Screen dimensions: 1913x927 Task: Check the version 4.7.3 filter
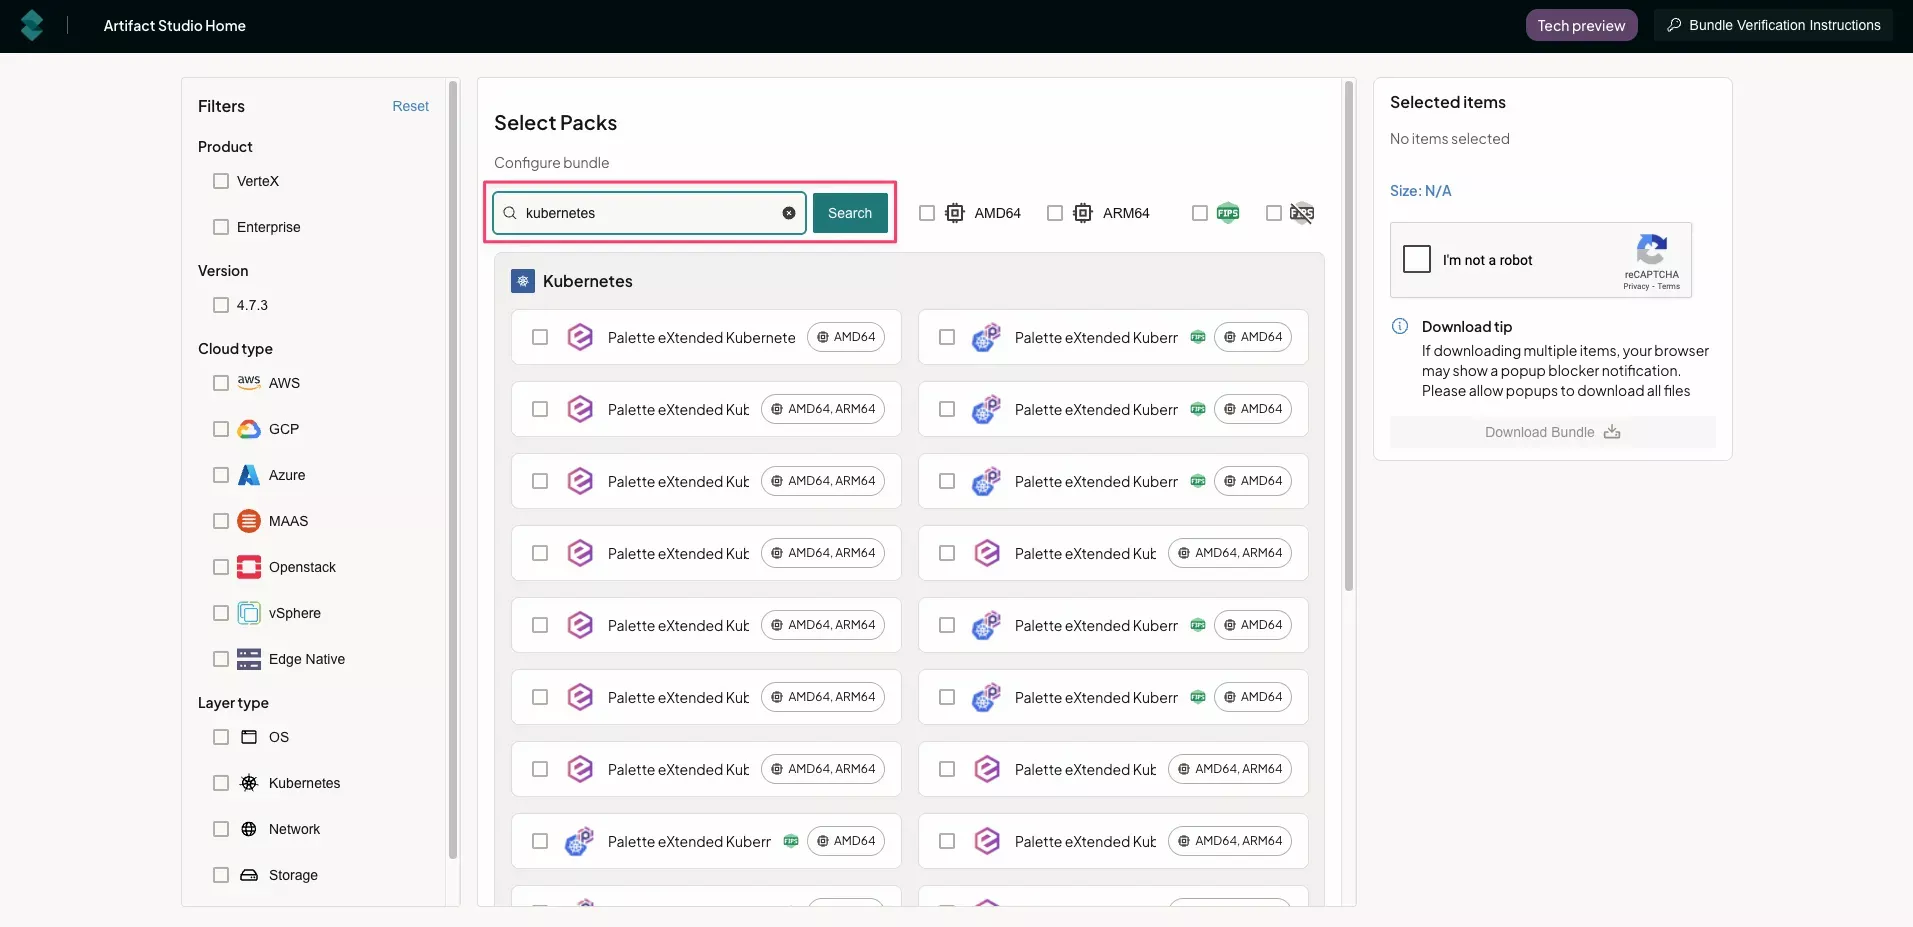click(x=220, y=305)
